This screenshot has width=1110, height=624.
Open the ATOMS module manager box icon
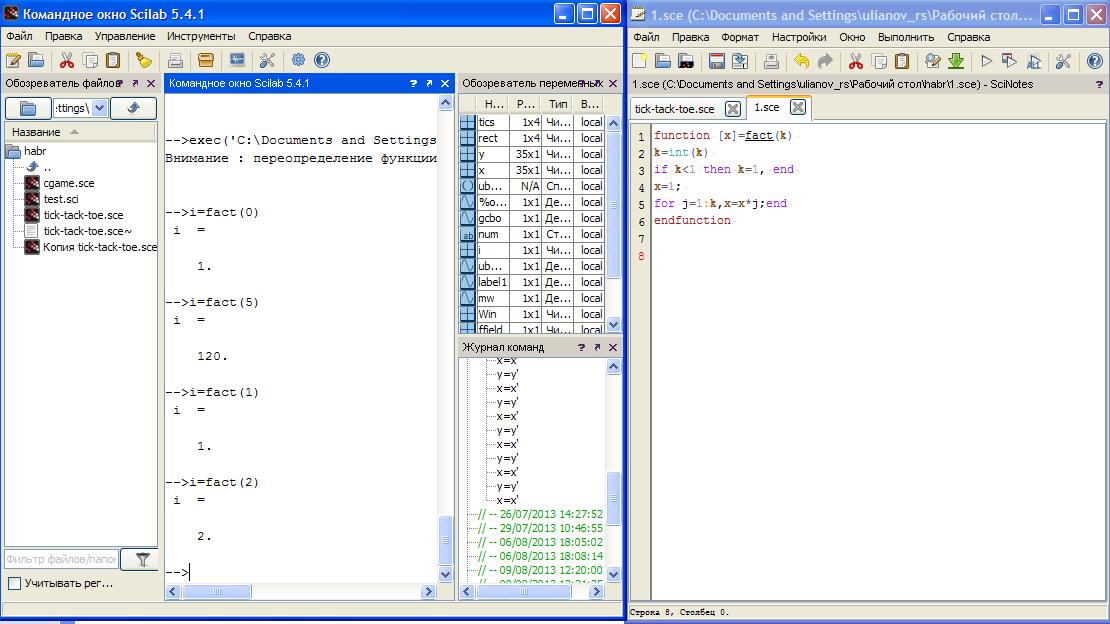[x=205, y=60]
